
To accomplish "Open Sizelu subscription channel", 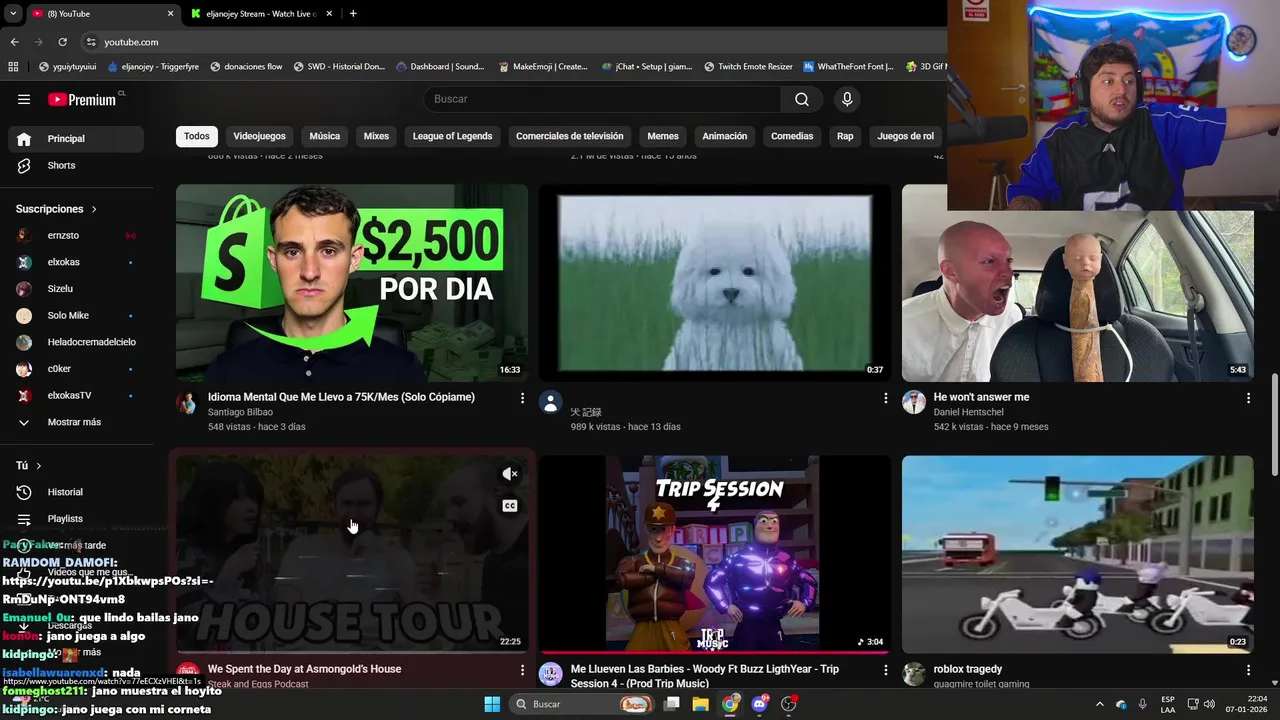I will 76,289.
